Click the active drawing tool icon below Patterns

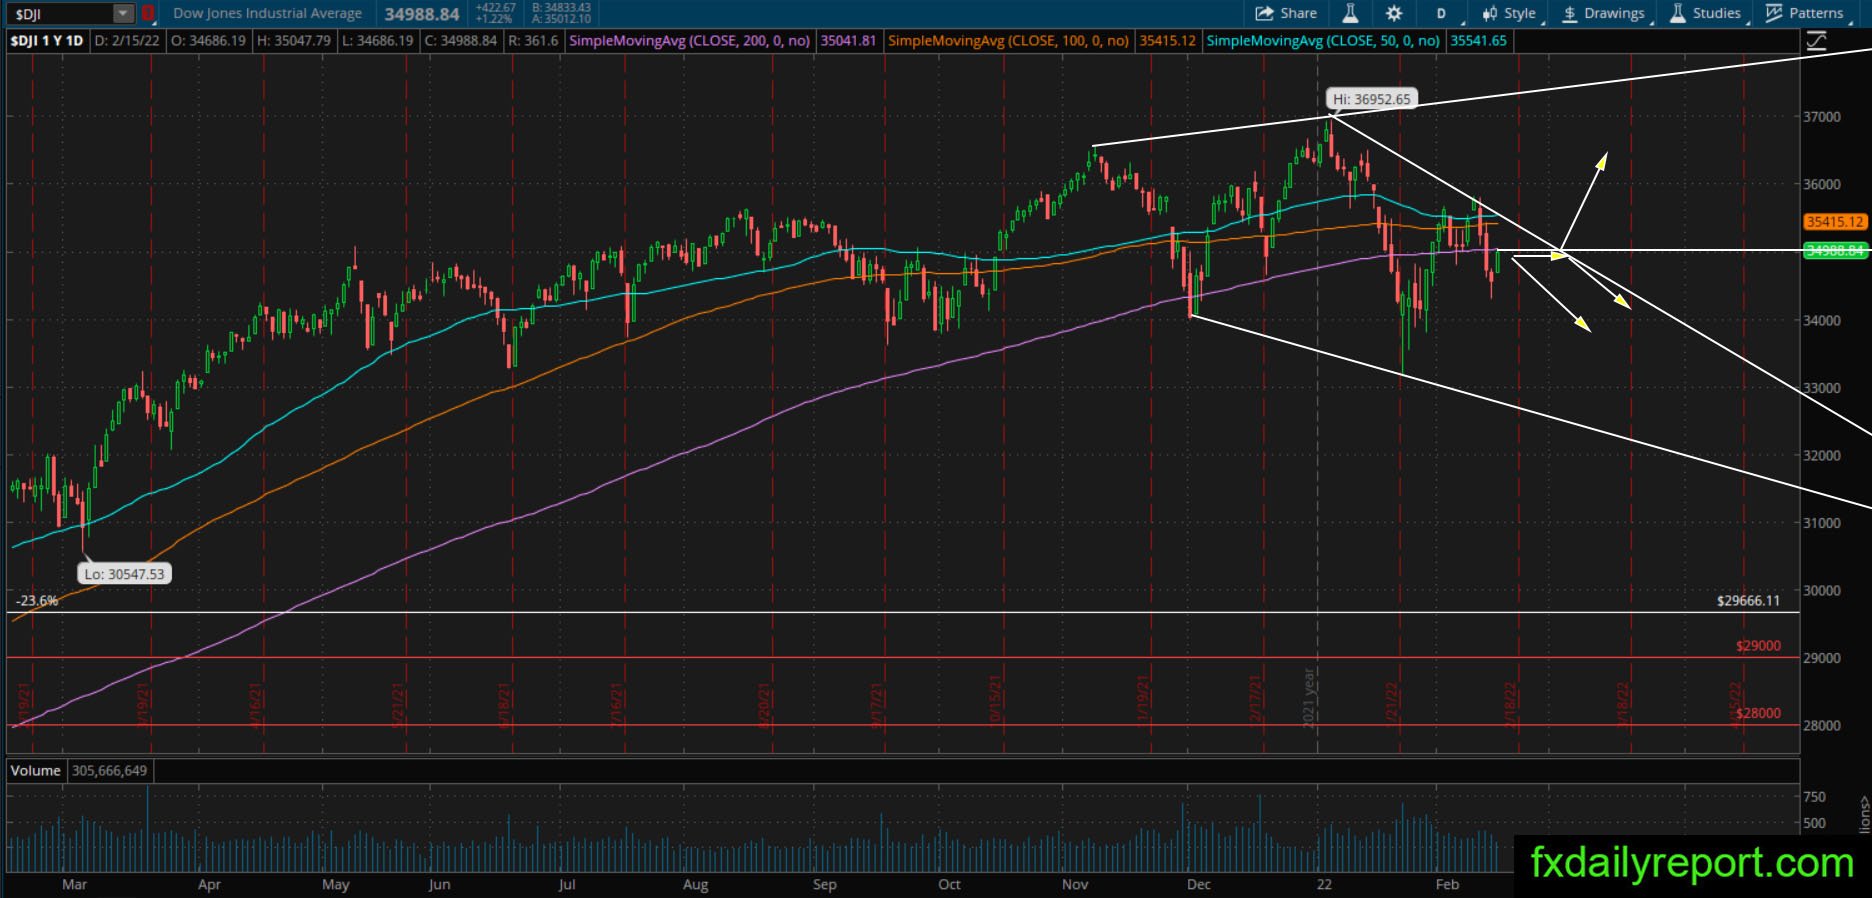pos(1817,41)
